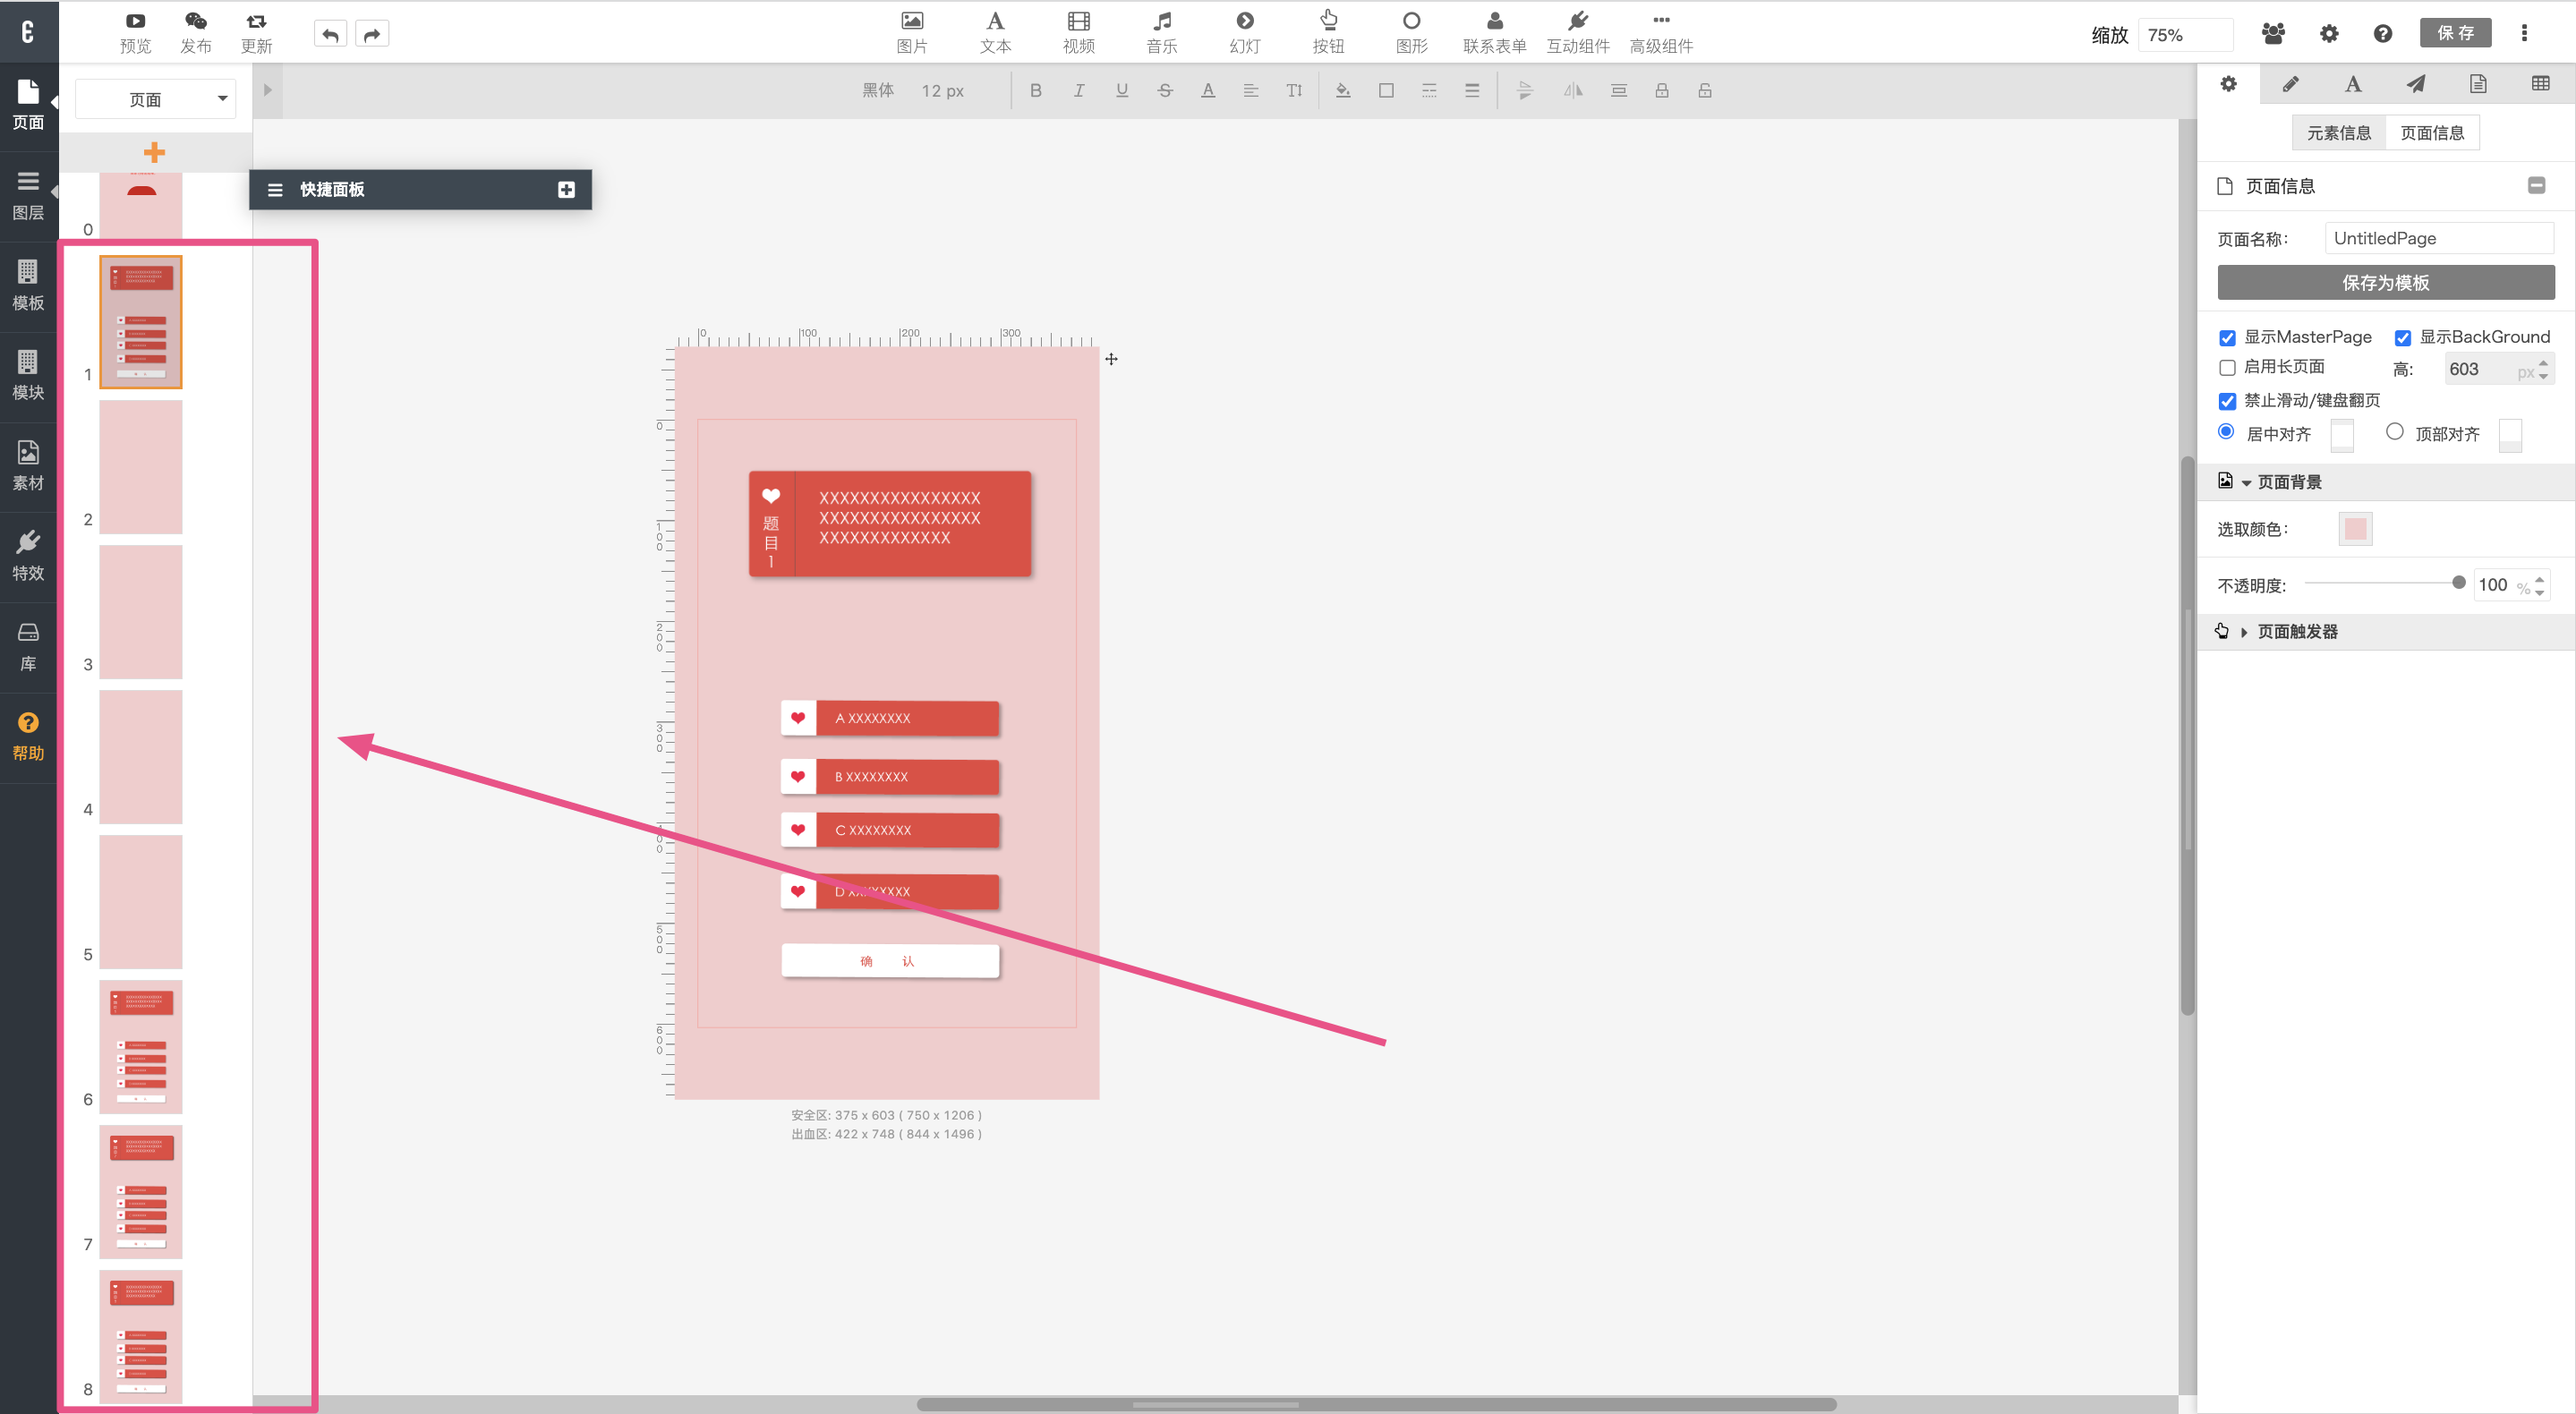Open the 页面 dropdown selector
The width and height of the screenshot is (2576, 1414).
155,99
